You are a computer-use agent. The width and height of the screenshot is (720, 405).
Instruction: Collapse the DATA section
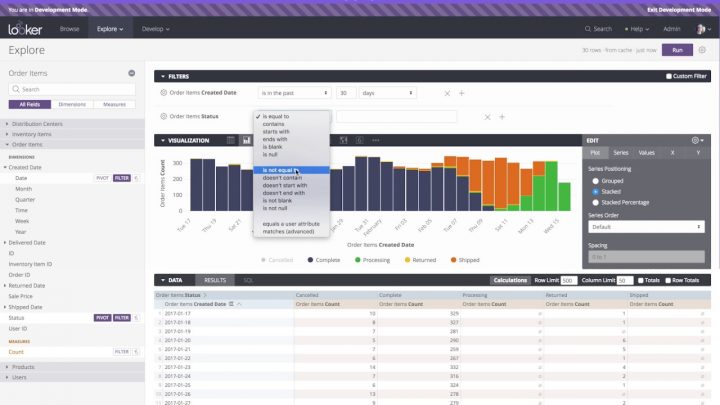(163, 280)
